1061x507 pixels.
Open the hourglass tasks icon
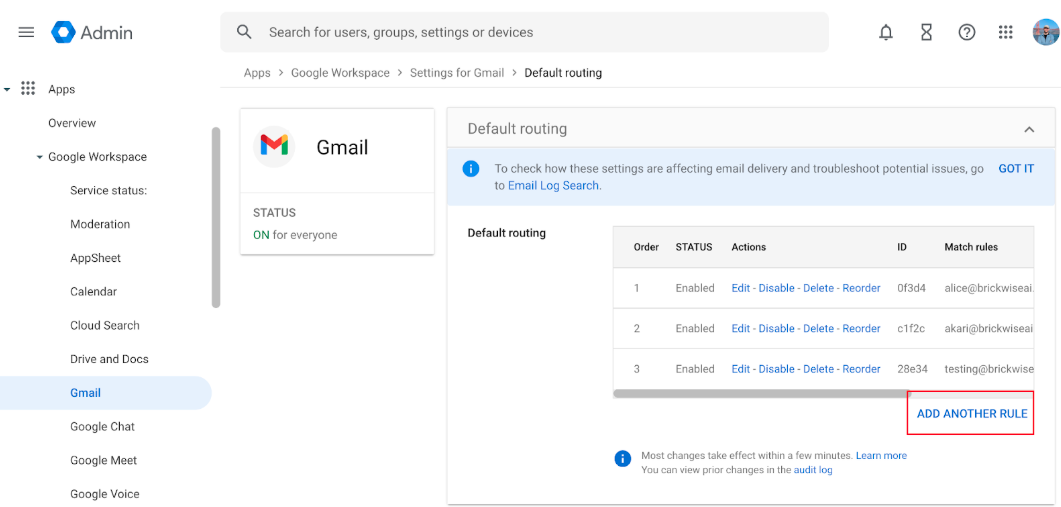click(x=926, y=32)
